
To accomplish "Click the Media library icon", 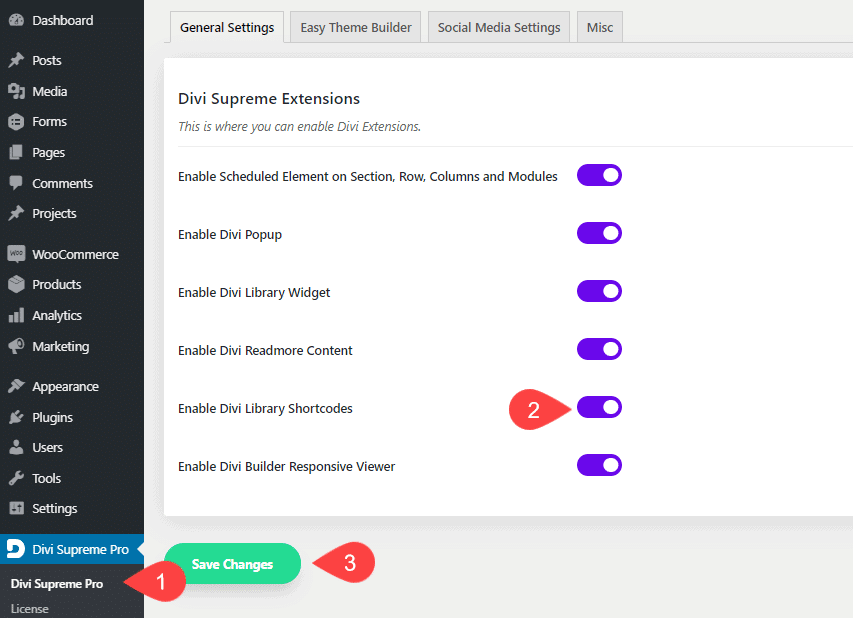I will coord(16,91).
